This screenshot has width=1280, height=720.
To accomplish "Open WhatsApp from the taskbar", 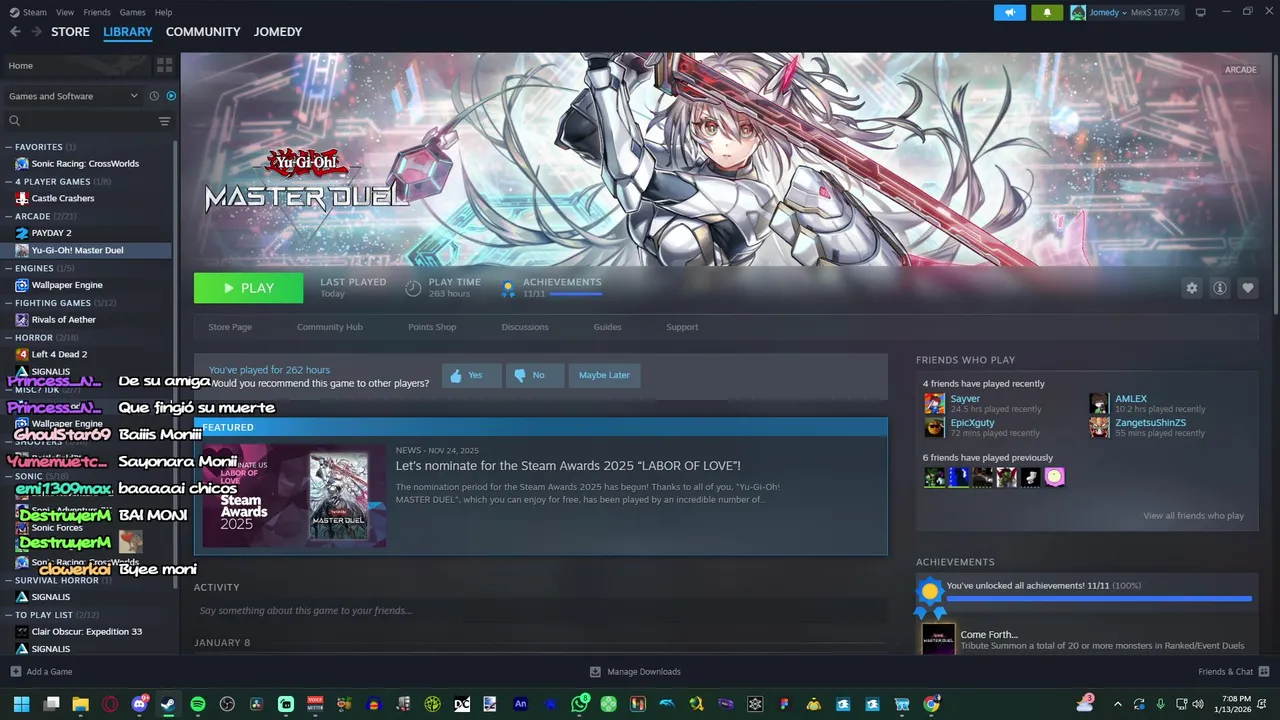I will coord(579,704).
